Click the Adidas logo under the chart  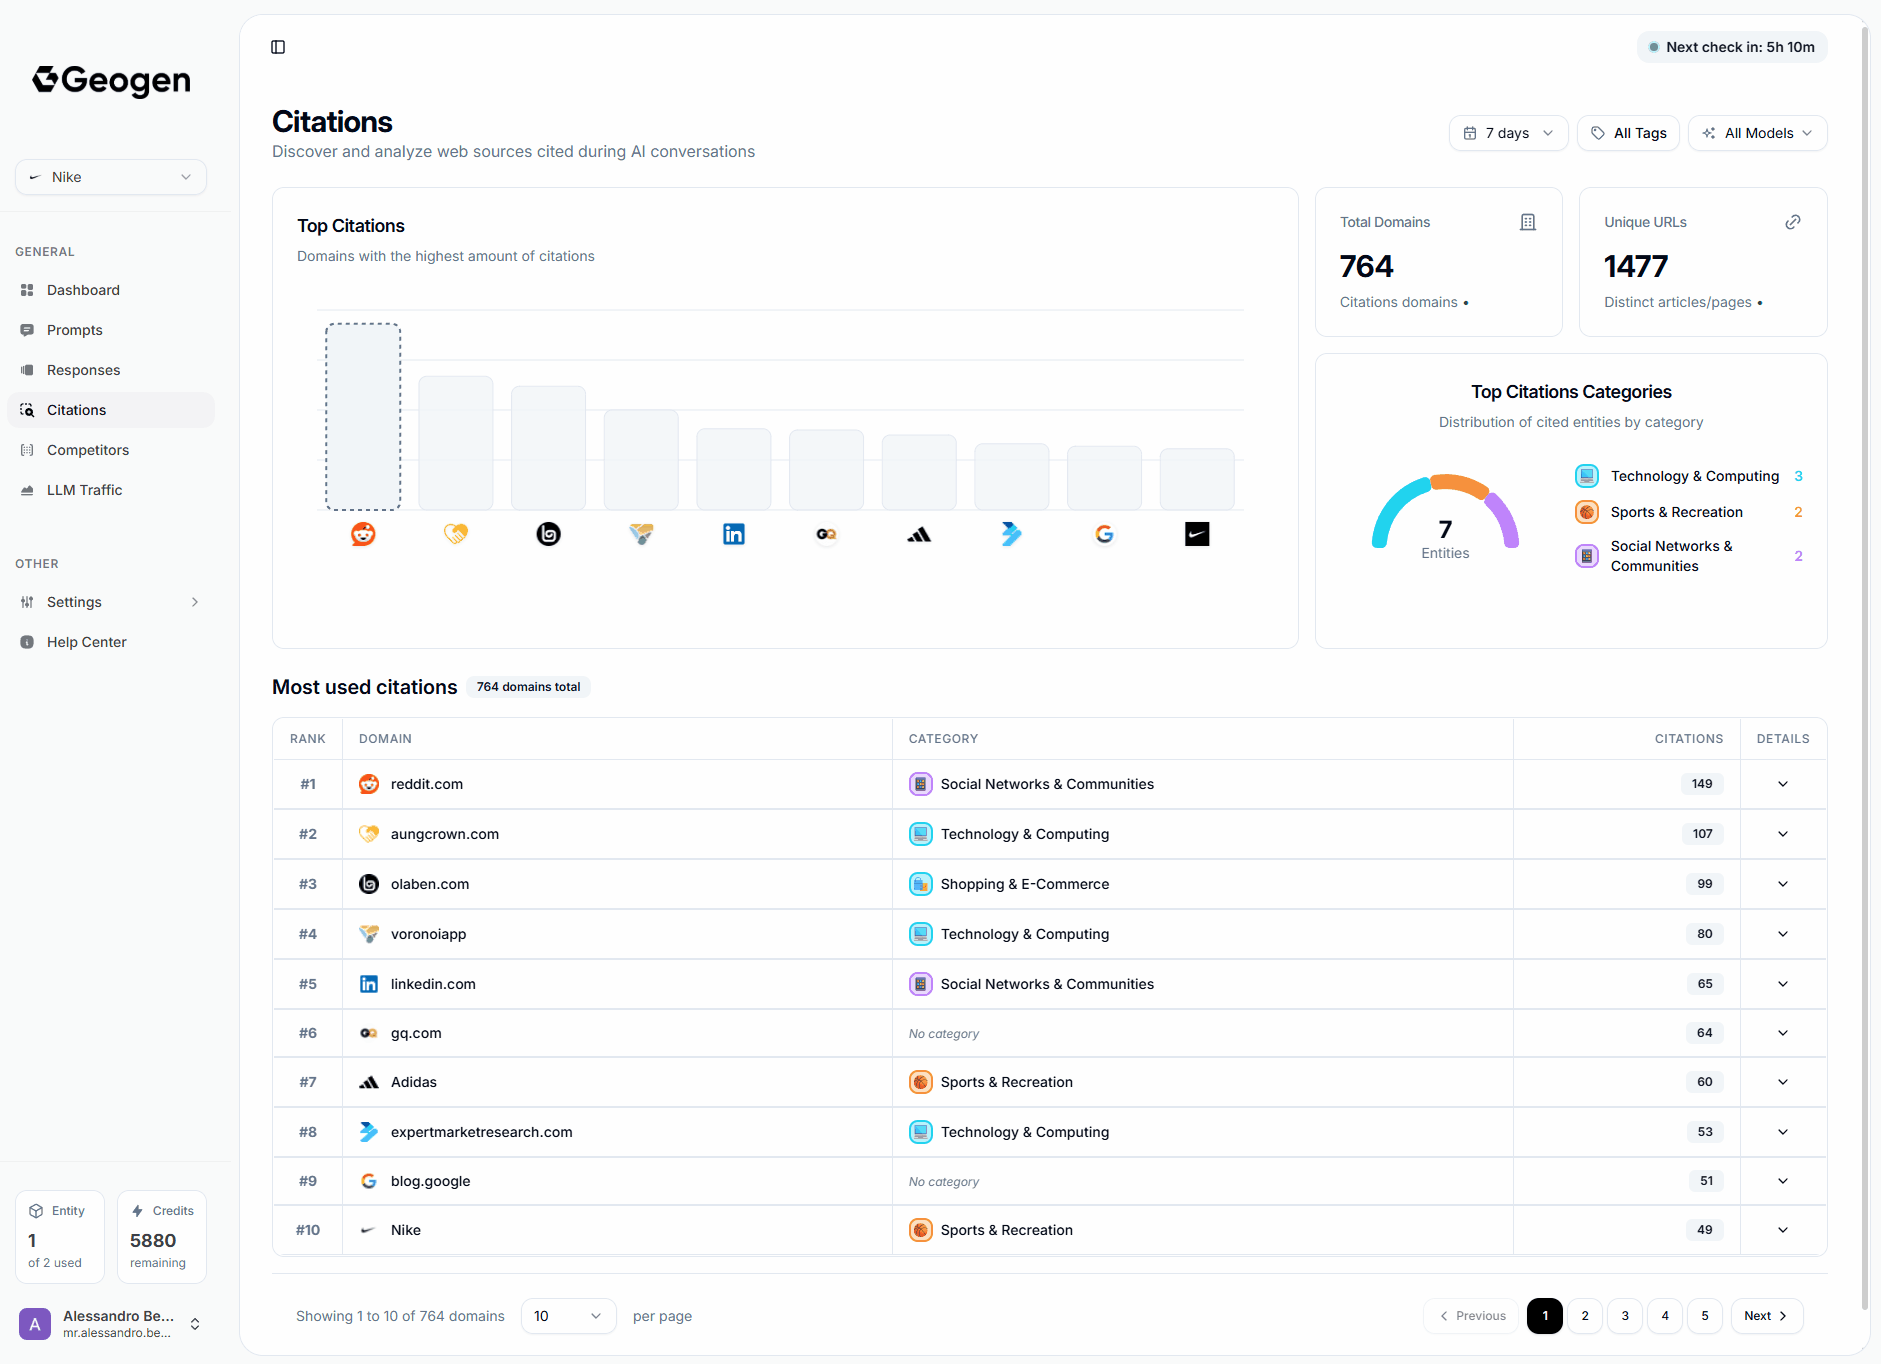click(919, 534)
